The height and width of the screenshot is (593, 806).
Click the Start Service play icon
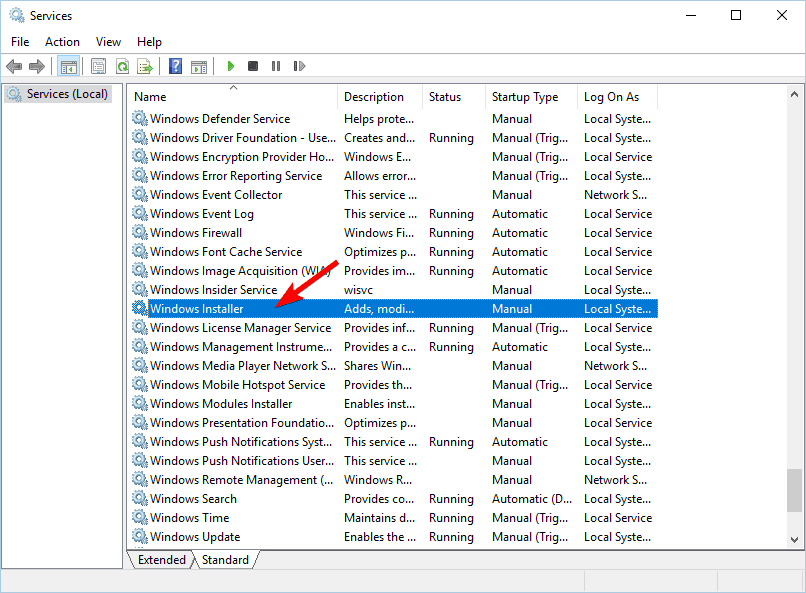tap(231, 66)
